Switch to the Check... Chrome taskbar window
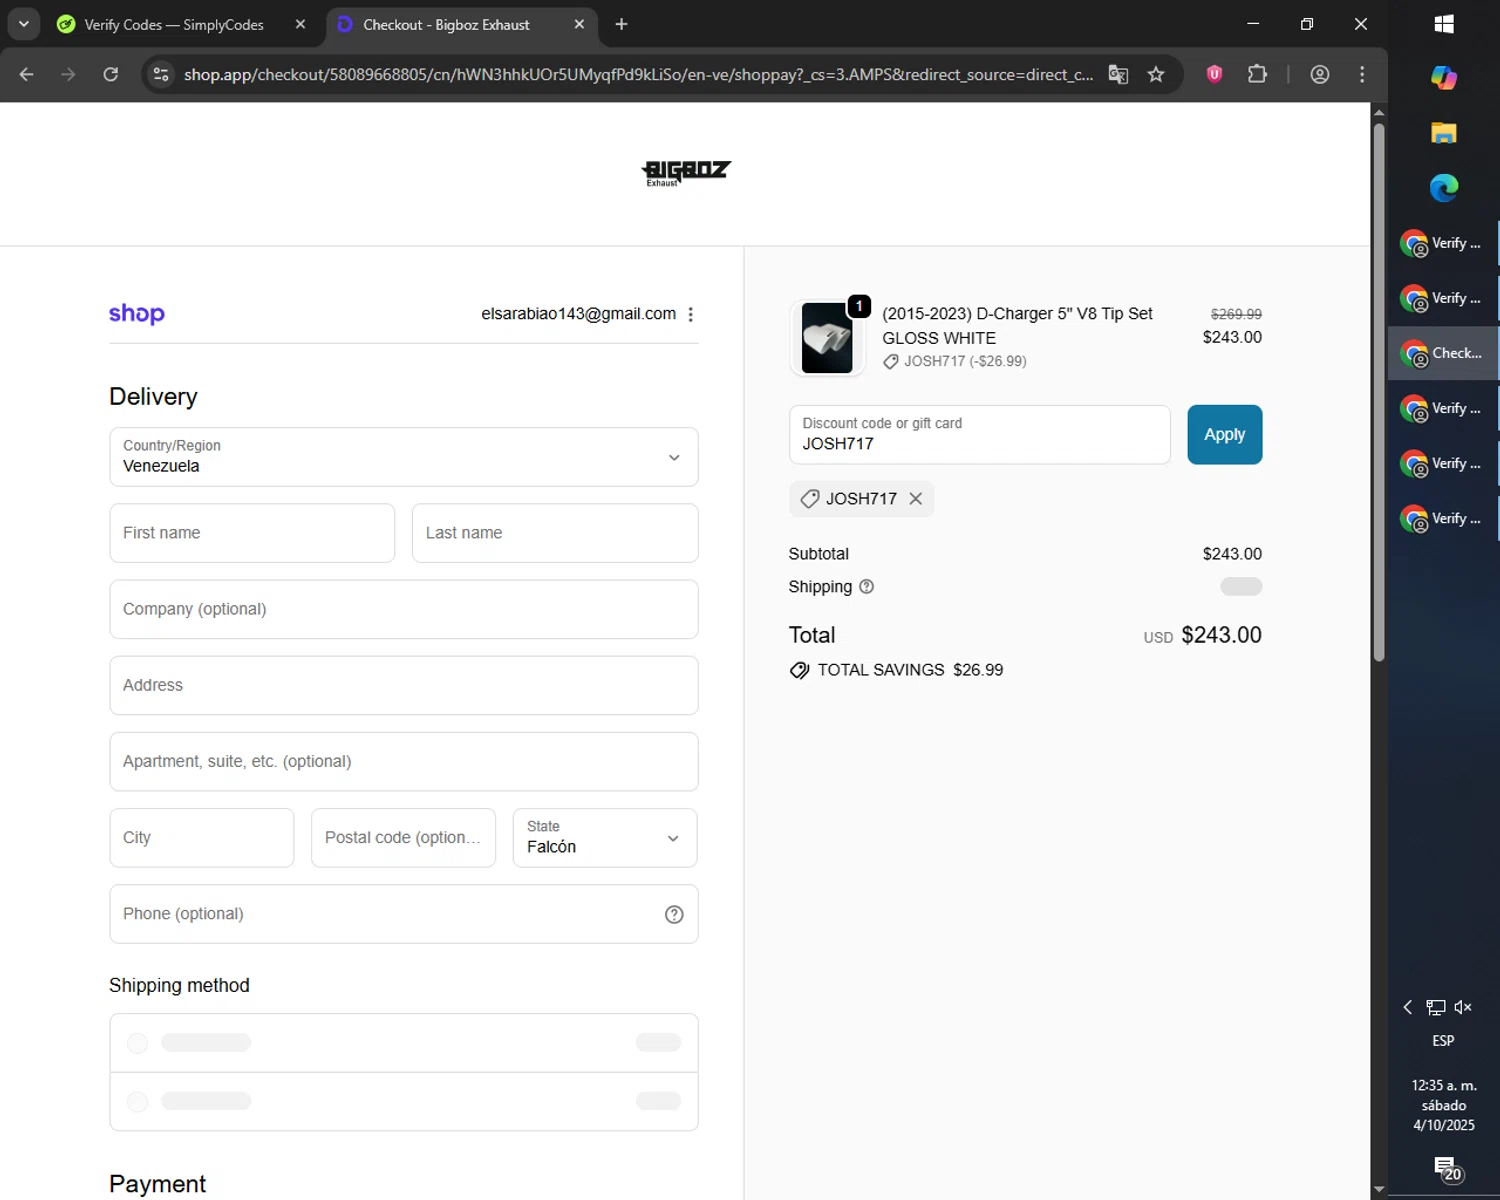 click(1444, 353)
